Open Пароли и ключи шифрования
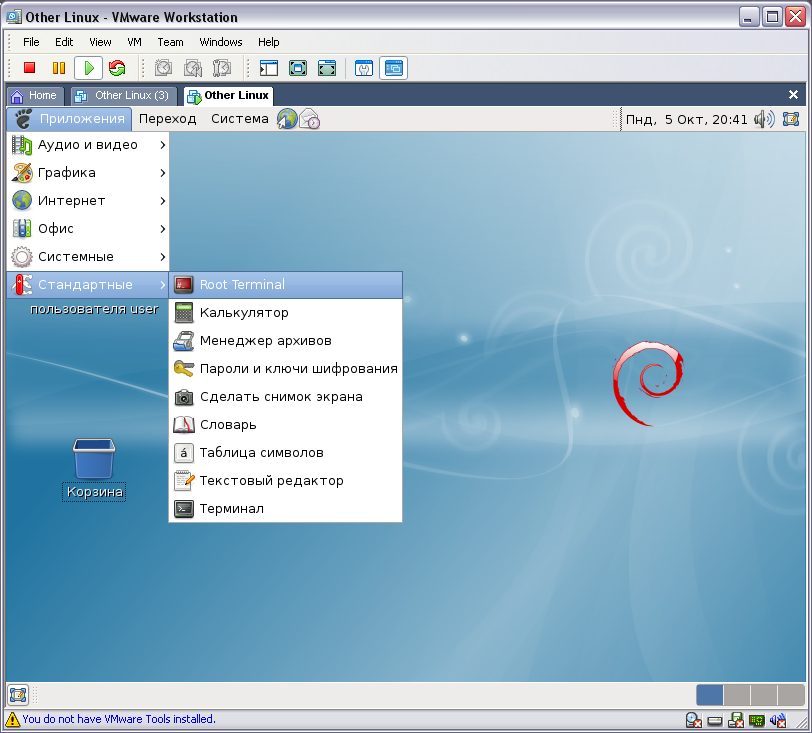Image resolution: width=812 pixels, height=733 pixels. tap(286, 369)
